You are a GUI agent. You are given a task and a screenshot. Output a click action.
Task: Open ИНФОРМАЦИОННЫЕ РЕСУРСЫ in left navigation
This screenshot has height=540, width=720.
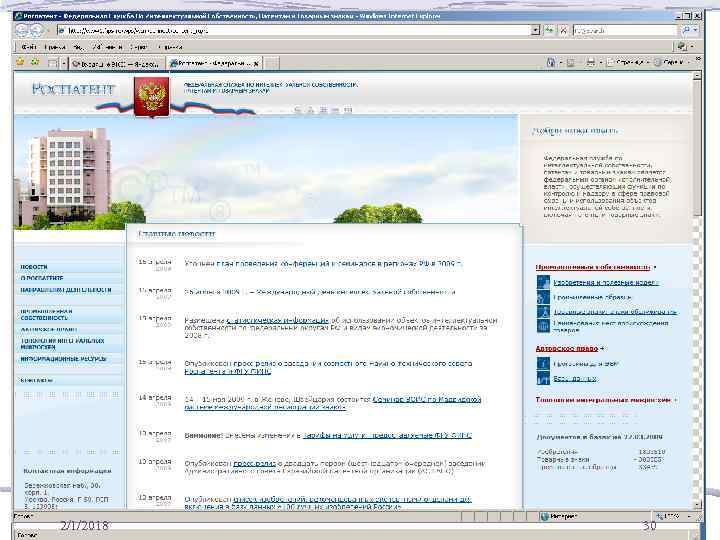click(63, 359)
